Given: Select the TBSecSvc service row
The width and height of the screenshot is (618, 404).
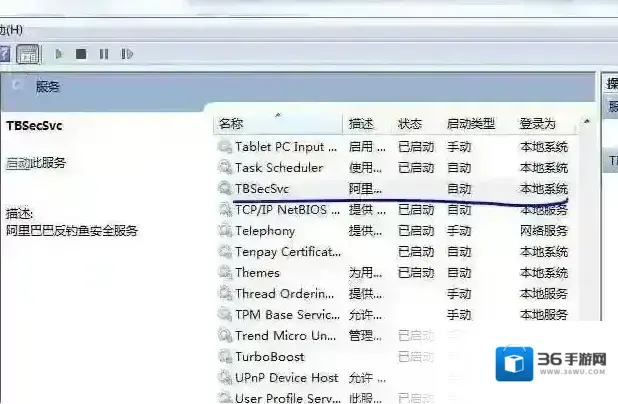Looking at the screenshot, I should coord(394,188).
